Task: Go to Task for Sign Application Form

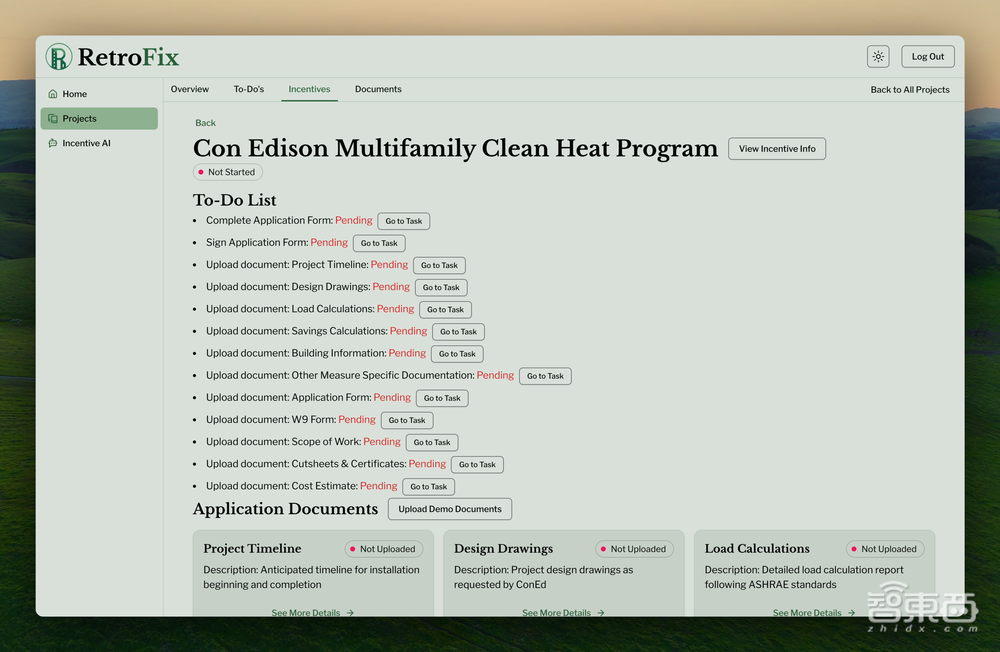Action: click(379, 243)
